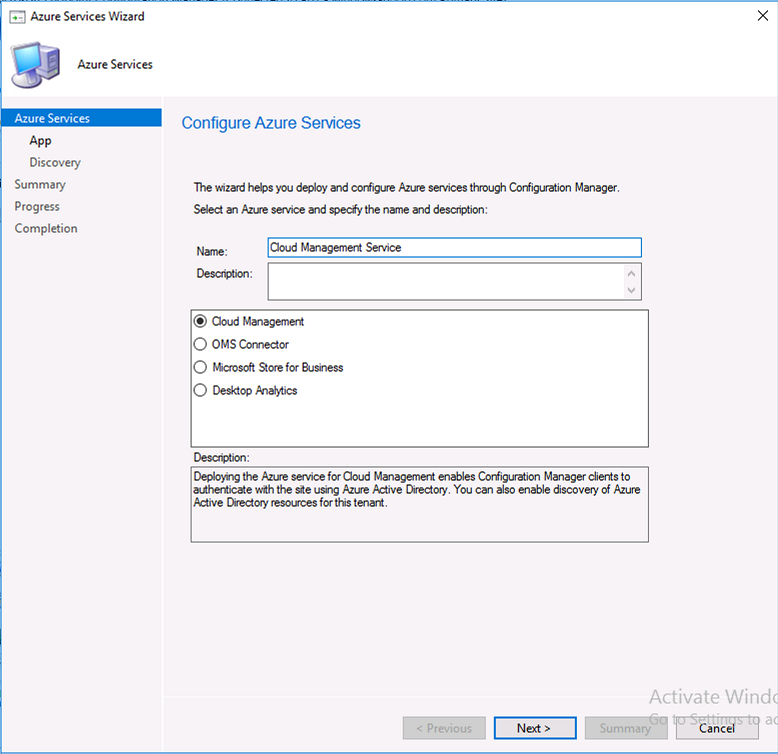The image size is (778, 754).
Task: Click 'Select an Azure service' instruction text
Action: click(340, 210)
